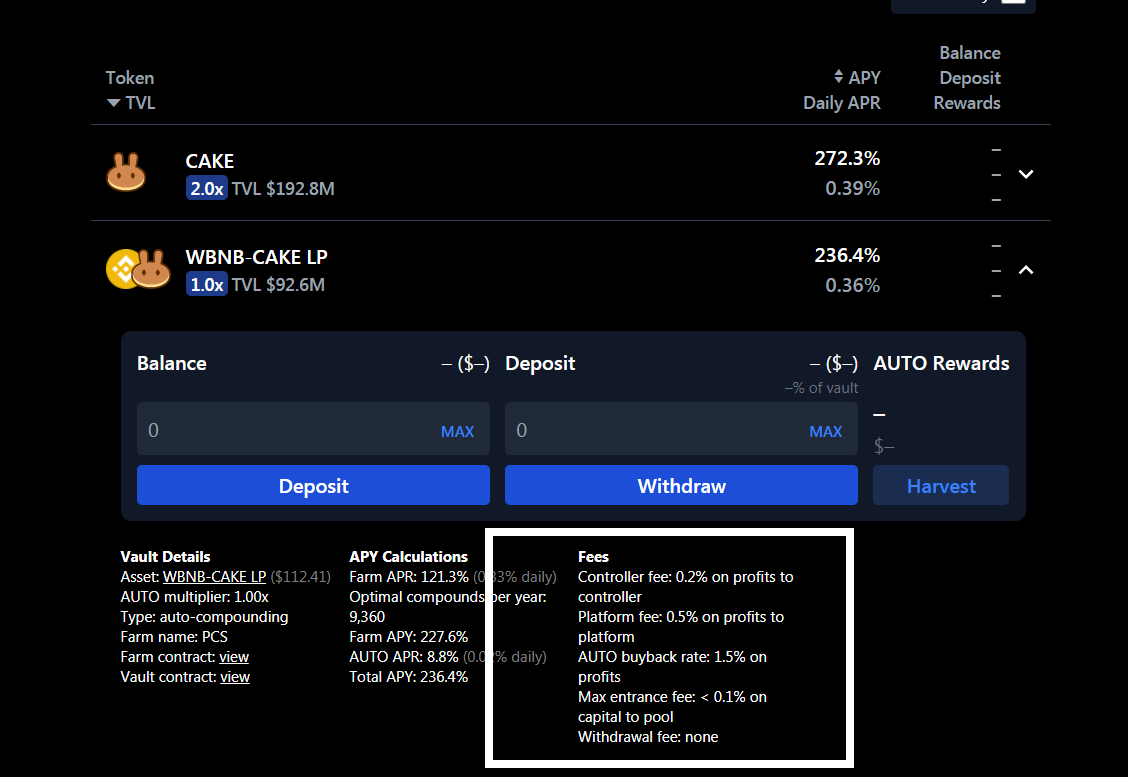
Task: Click the CAKE token pancake bunny icon
Action: [x=126, y=172]
